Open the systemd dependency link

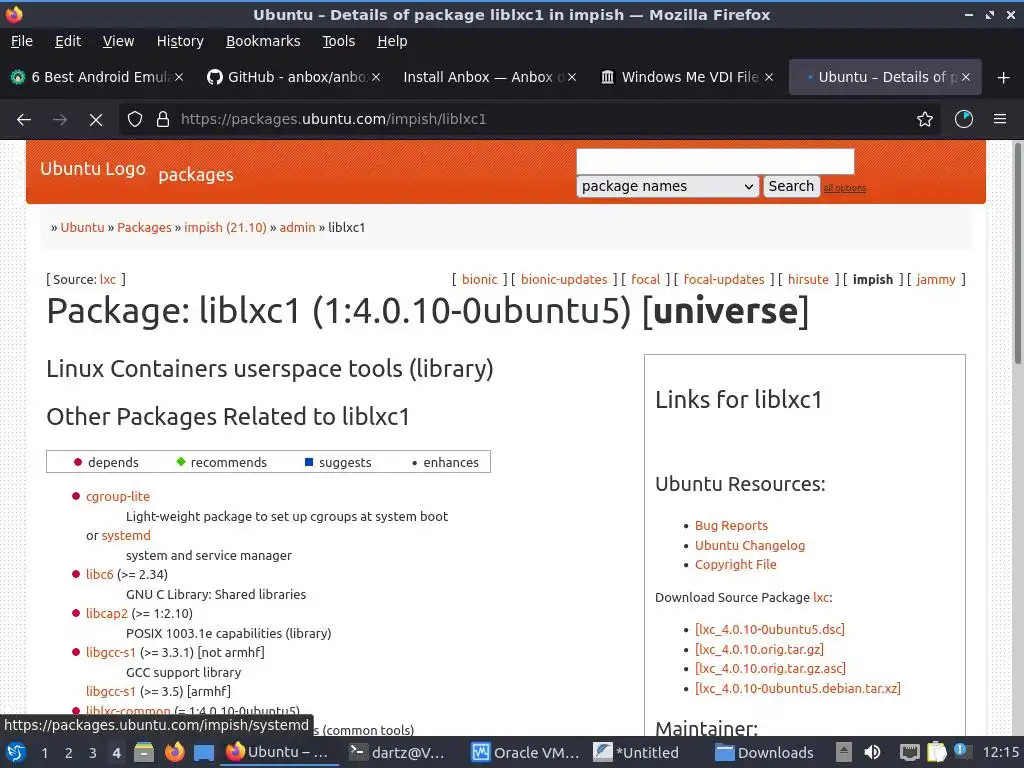[x=126, y=536]
